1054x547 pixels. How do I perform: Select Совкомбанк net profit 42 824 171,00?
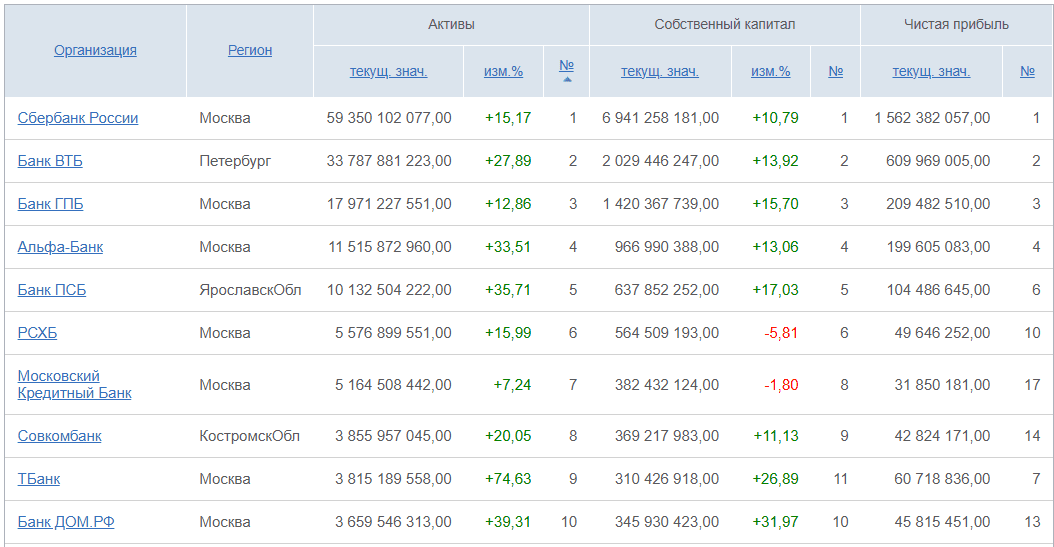(942, 436)
